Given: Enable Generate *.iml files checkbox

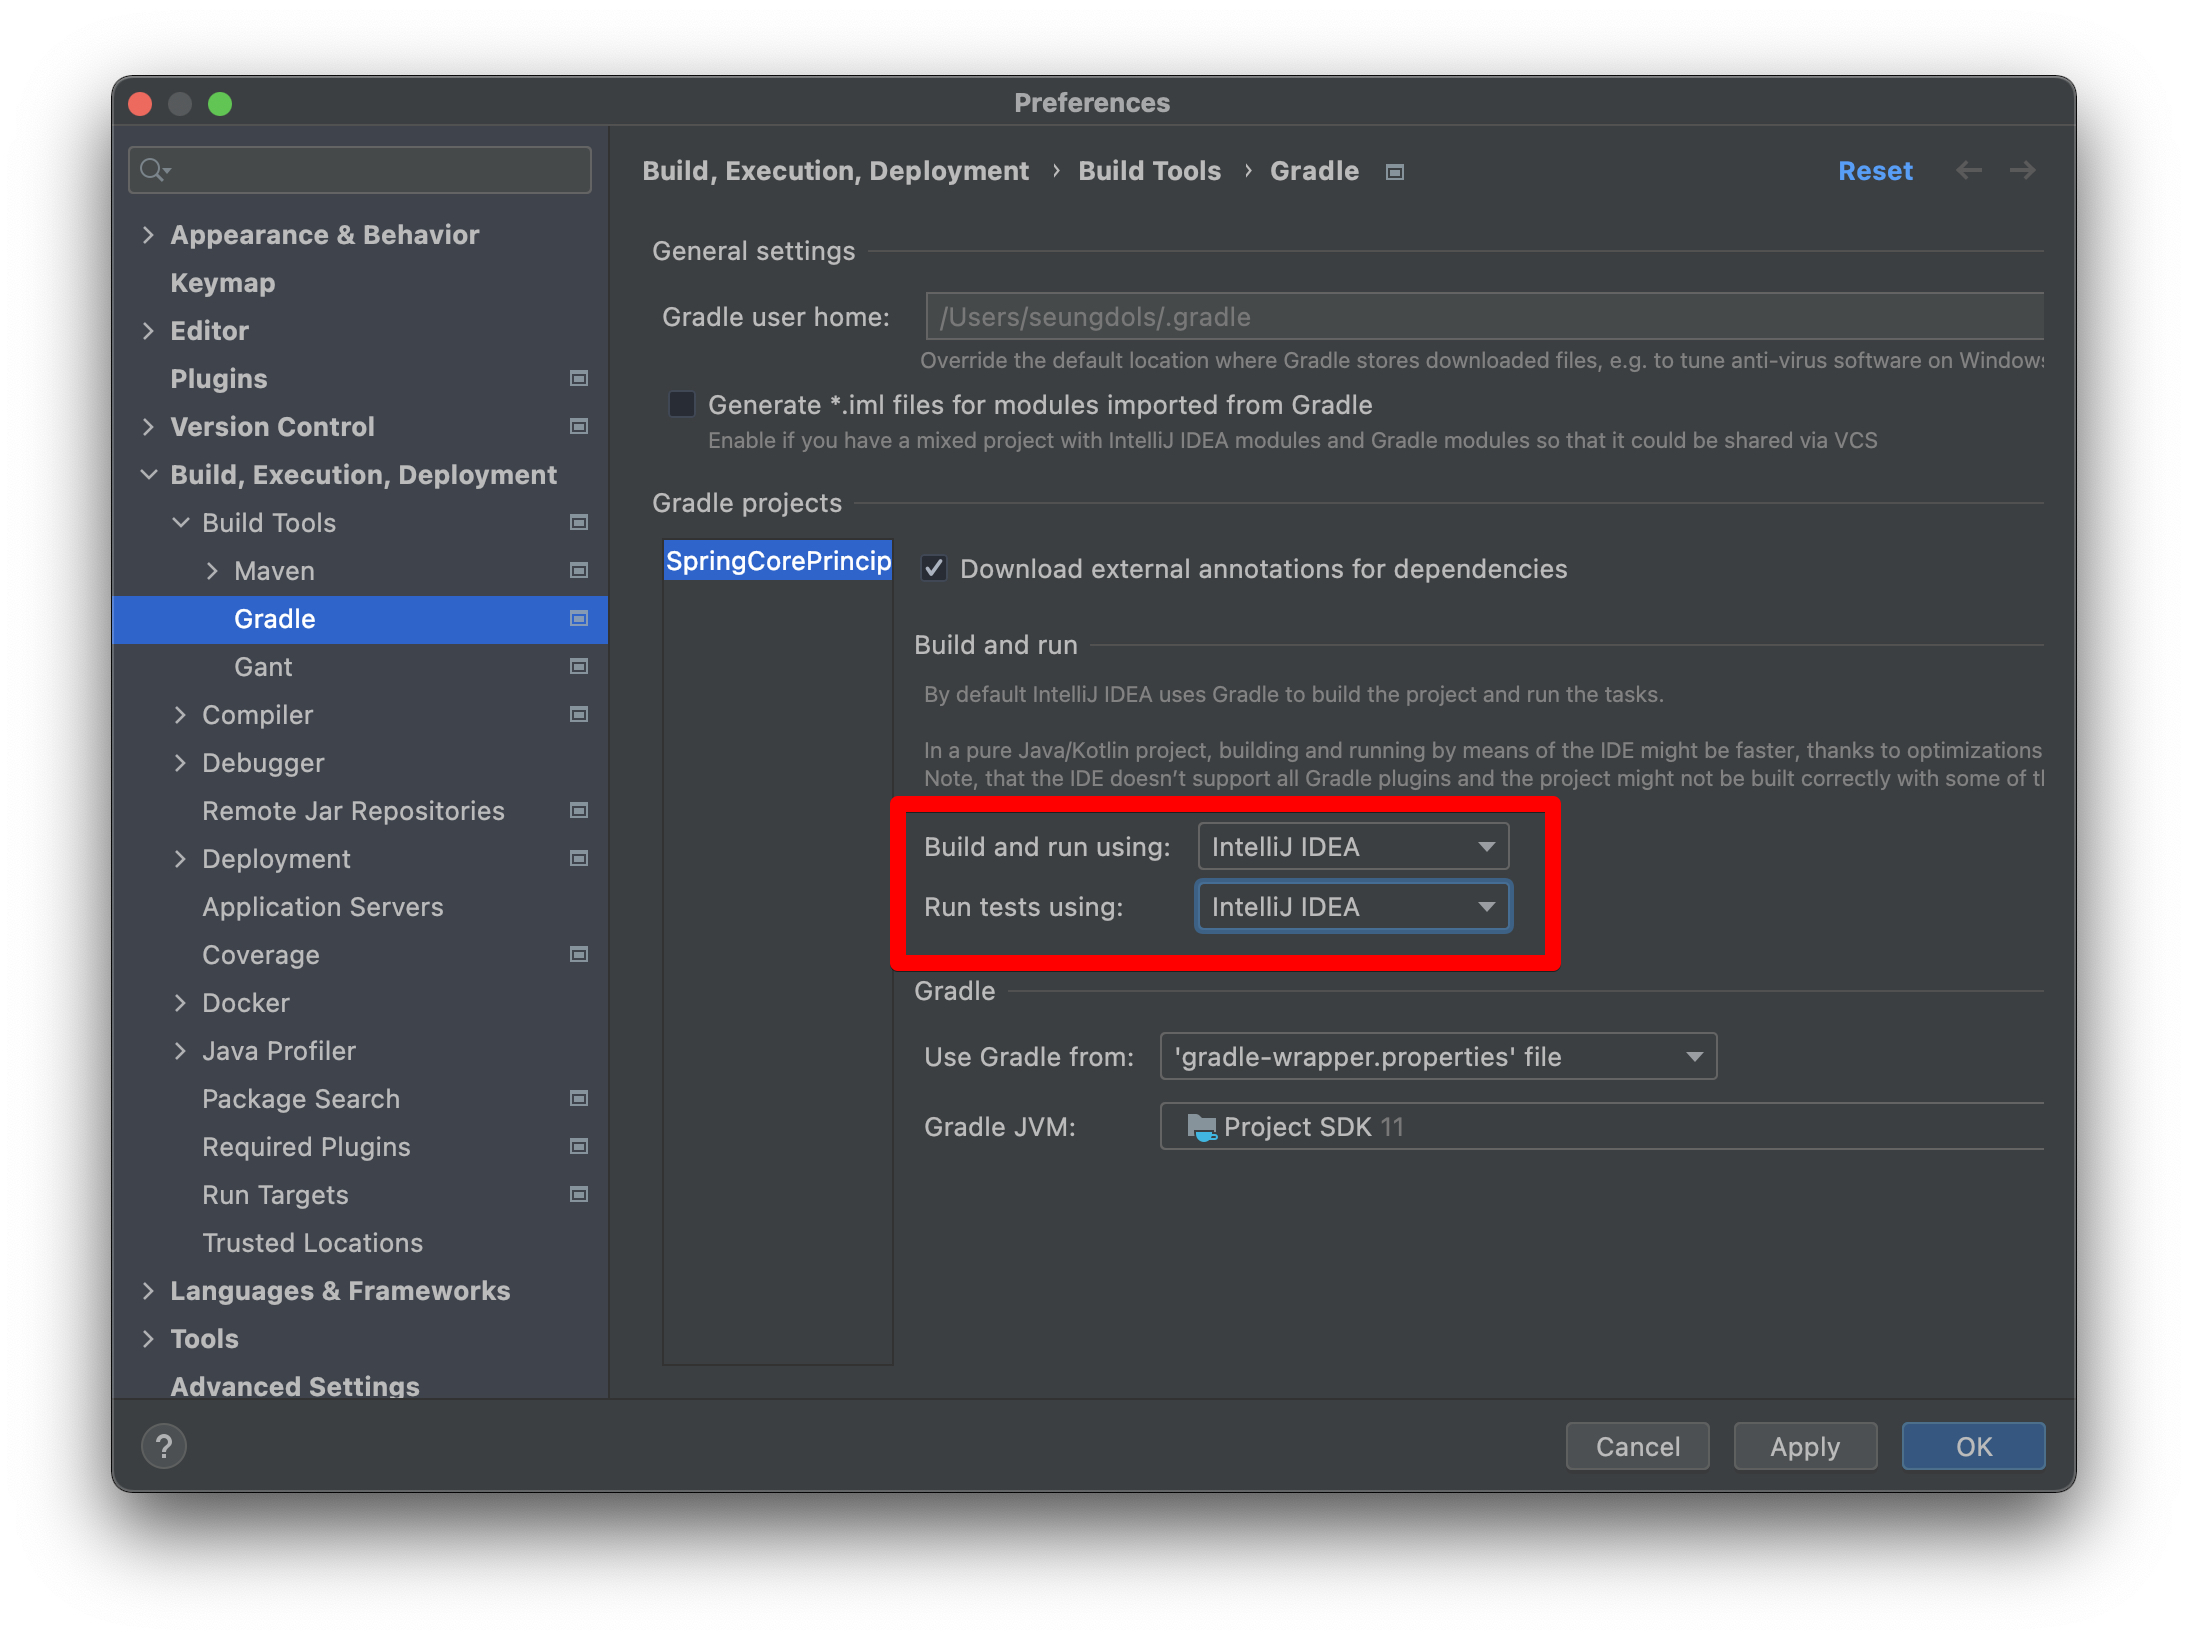Looking at the screenshot, I should (682, 404).
